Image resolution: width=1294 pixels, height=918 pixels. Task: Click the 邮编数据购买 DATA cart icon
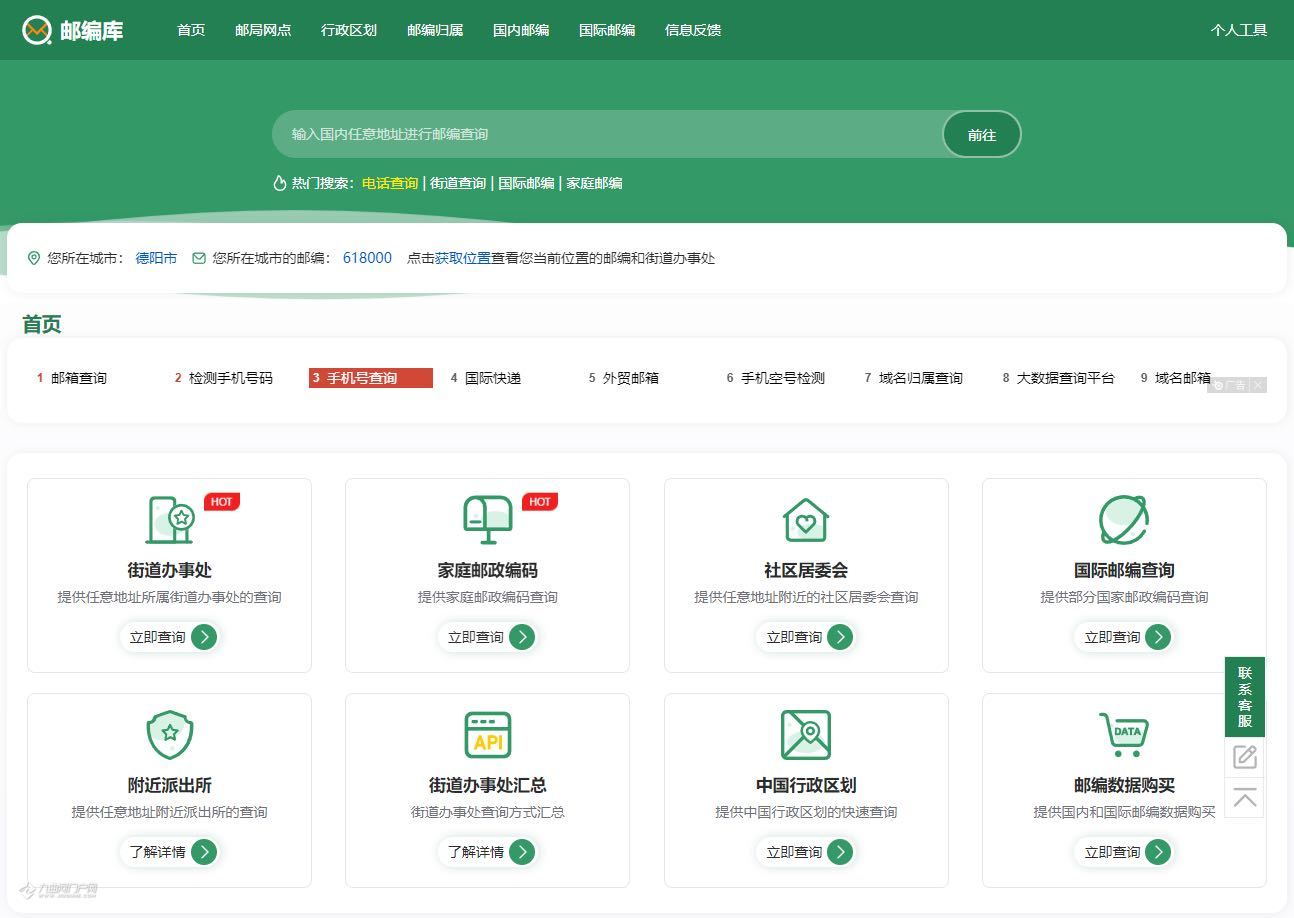click(x=1124, y=735)
